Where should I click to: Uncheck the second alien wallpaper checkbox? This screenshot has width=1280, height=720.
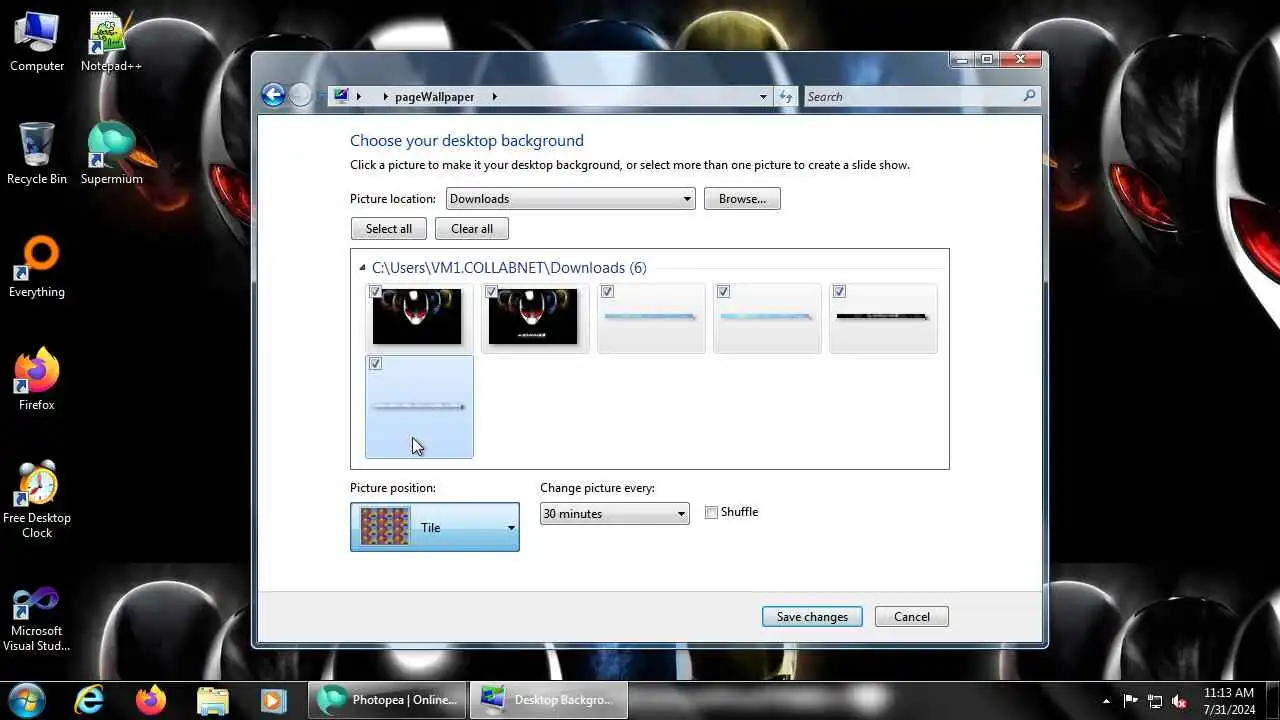[x=491, y=292]
